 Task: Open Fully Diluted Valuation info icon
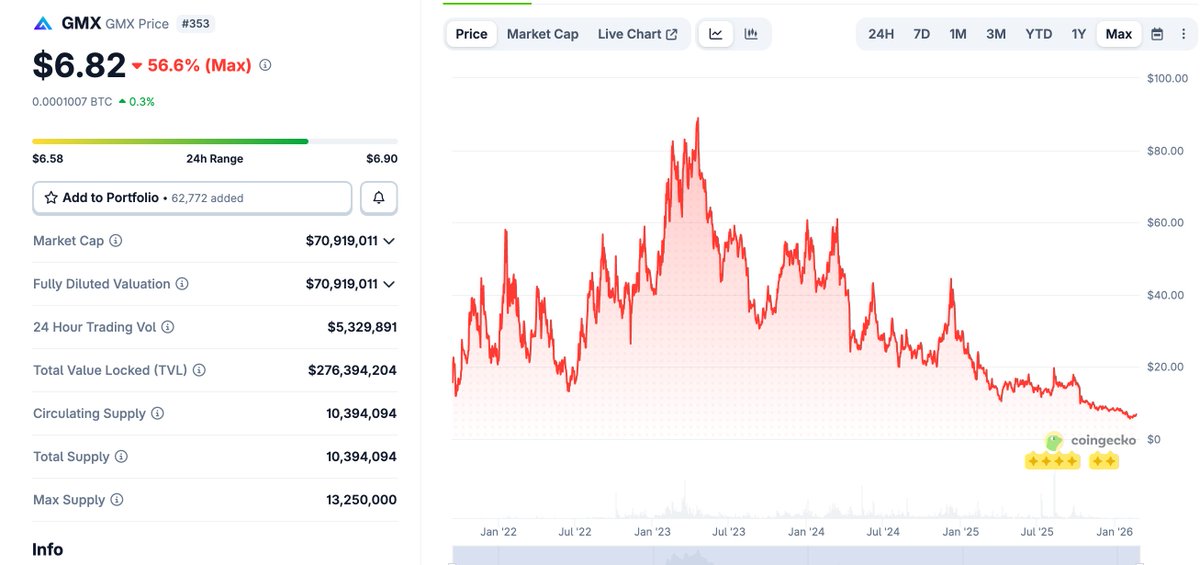[x=182, y=284]
